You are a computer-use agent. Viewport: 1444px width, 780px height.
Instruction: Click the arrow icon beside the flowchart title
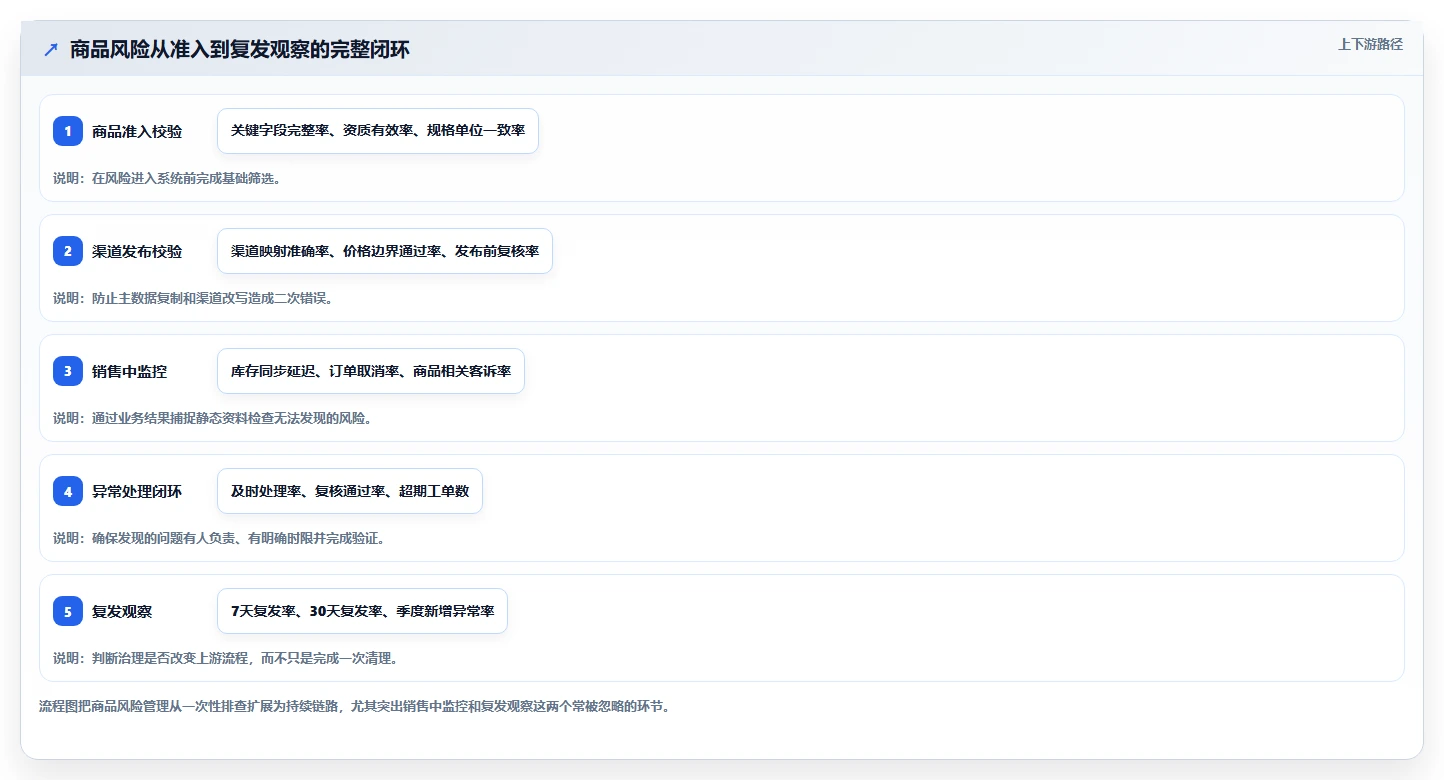pos(51,49)
